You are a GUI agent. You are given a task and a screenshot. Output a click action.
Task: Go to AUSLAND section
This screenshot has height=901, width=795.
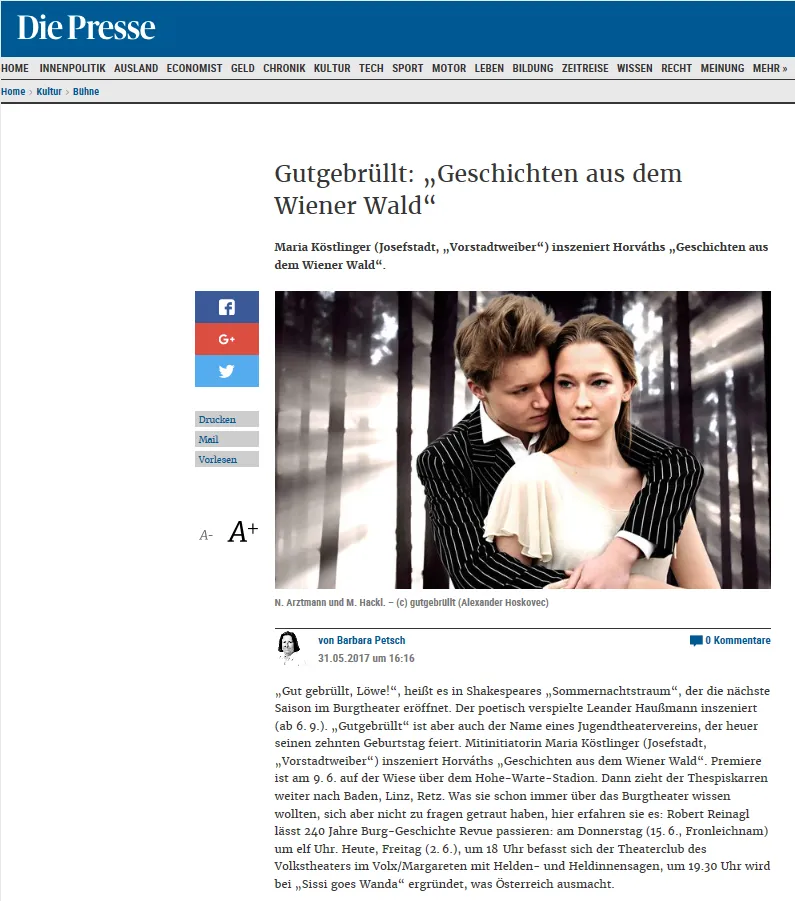click(x=136, y=68)
